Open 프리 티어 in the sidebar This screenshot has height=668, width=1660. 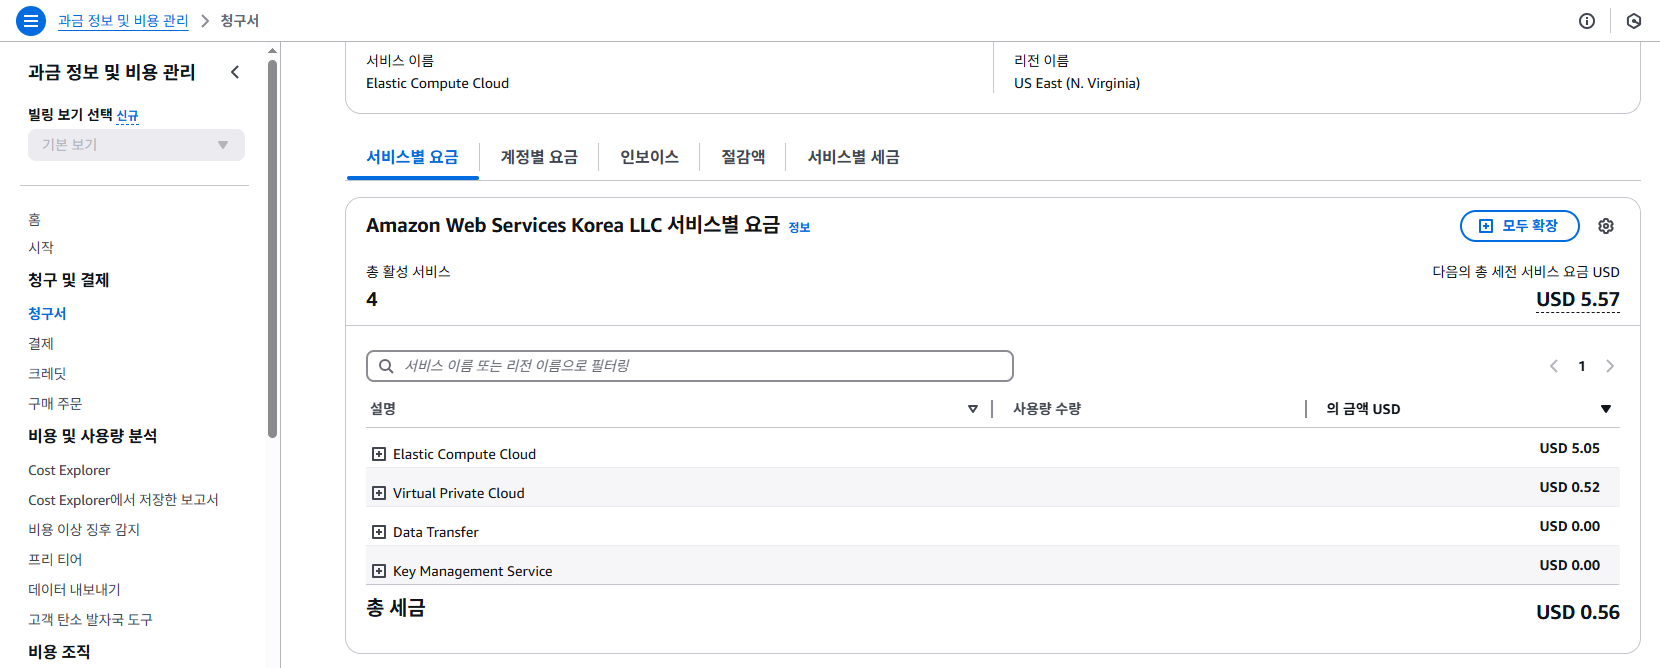click(55, 560)
